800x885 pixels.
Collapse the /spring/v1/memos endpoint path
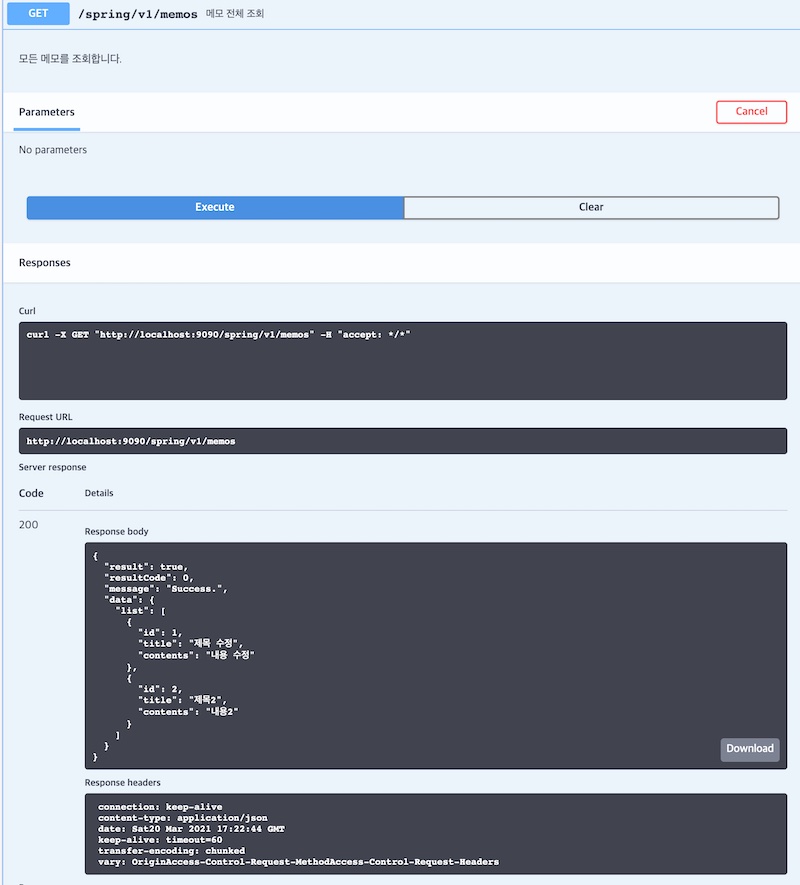click(138, 14)
